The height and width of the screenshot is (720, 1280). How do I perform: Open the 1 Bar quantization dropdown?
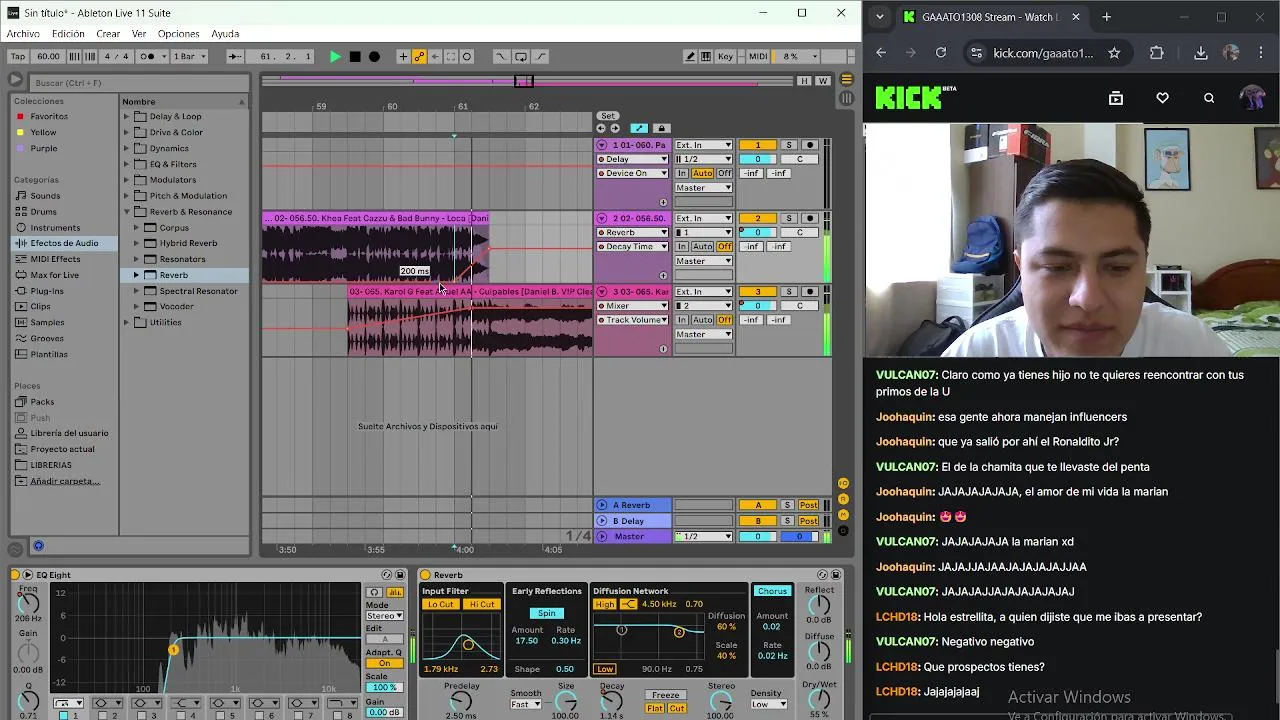189,57
